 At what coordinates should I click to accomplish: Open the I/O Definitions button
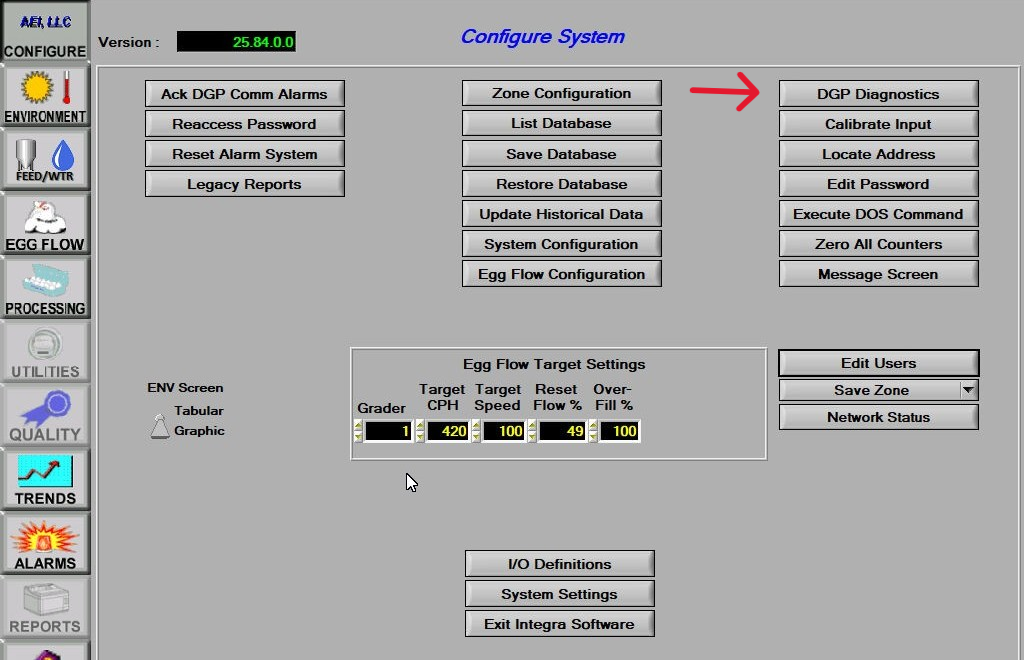pos(559,564)
